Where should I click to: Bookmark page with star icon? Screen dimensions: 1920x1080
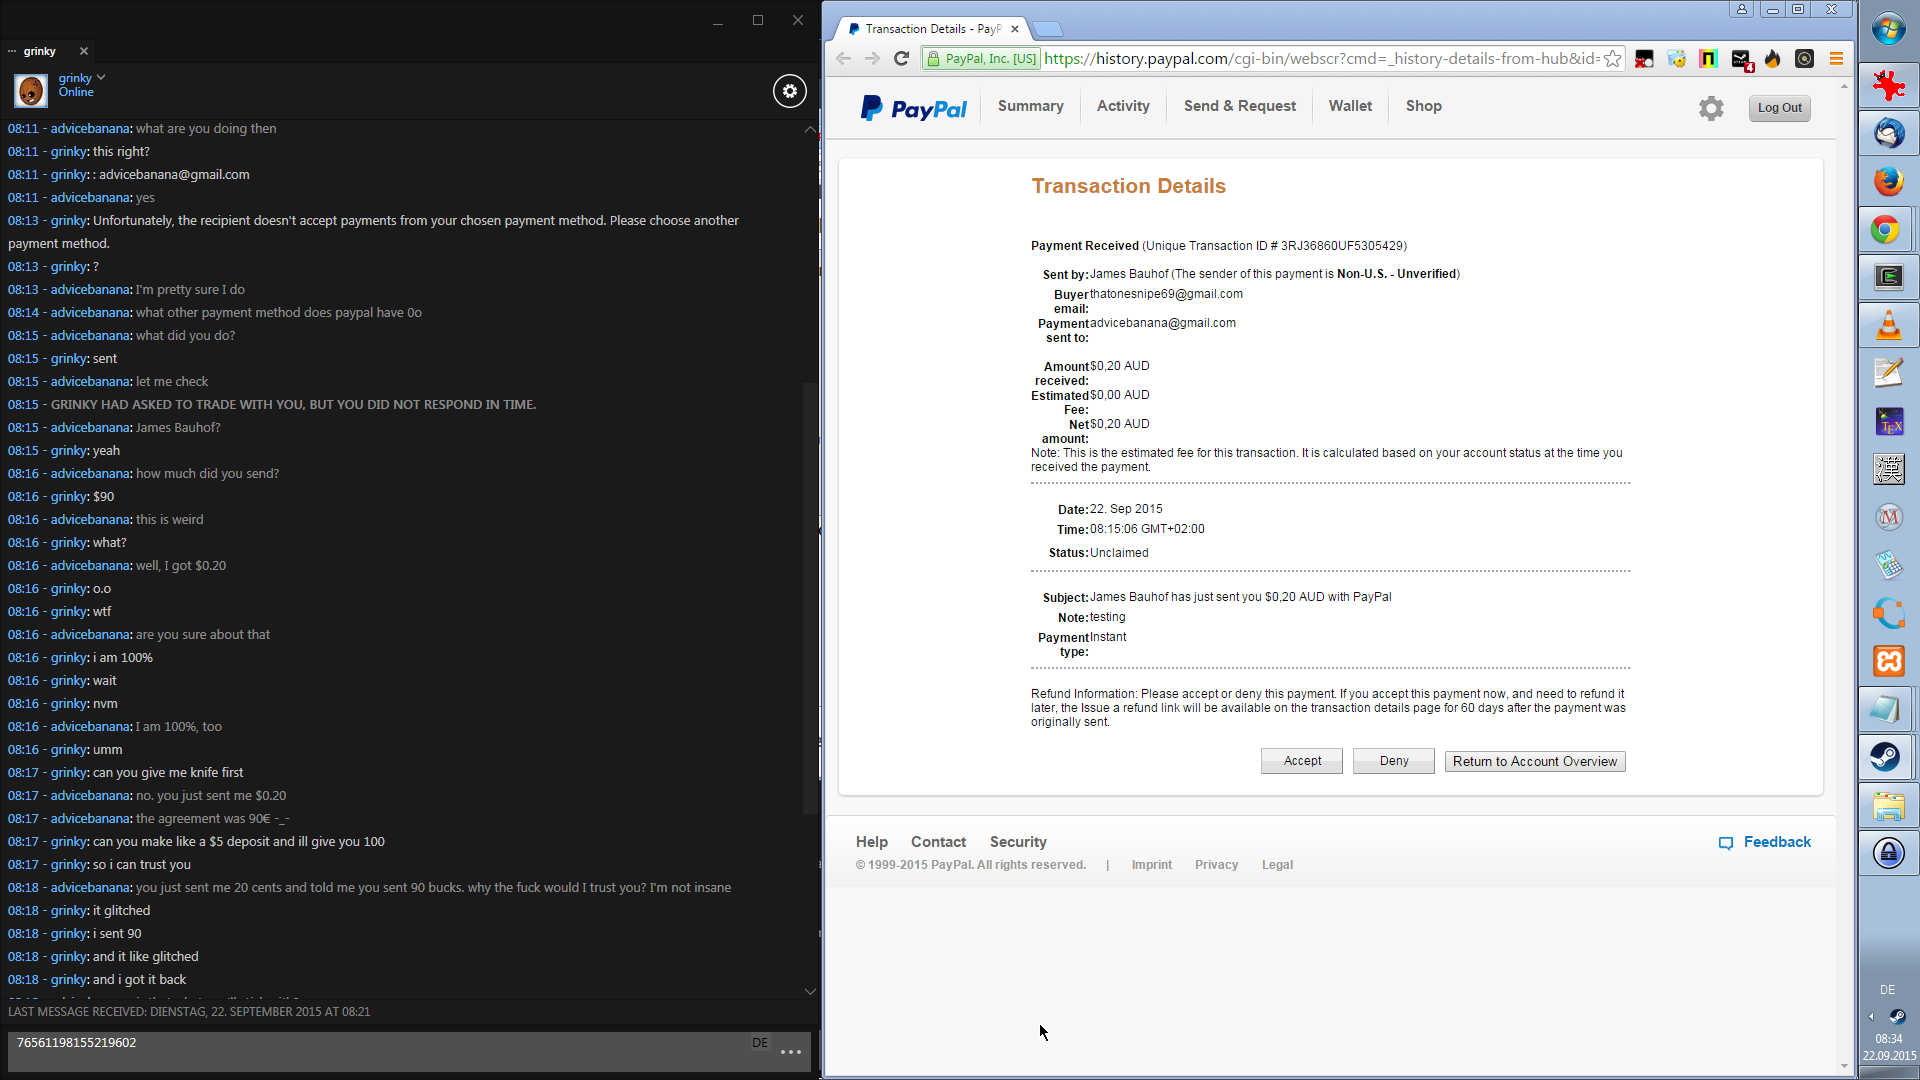pos(1612,59)
